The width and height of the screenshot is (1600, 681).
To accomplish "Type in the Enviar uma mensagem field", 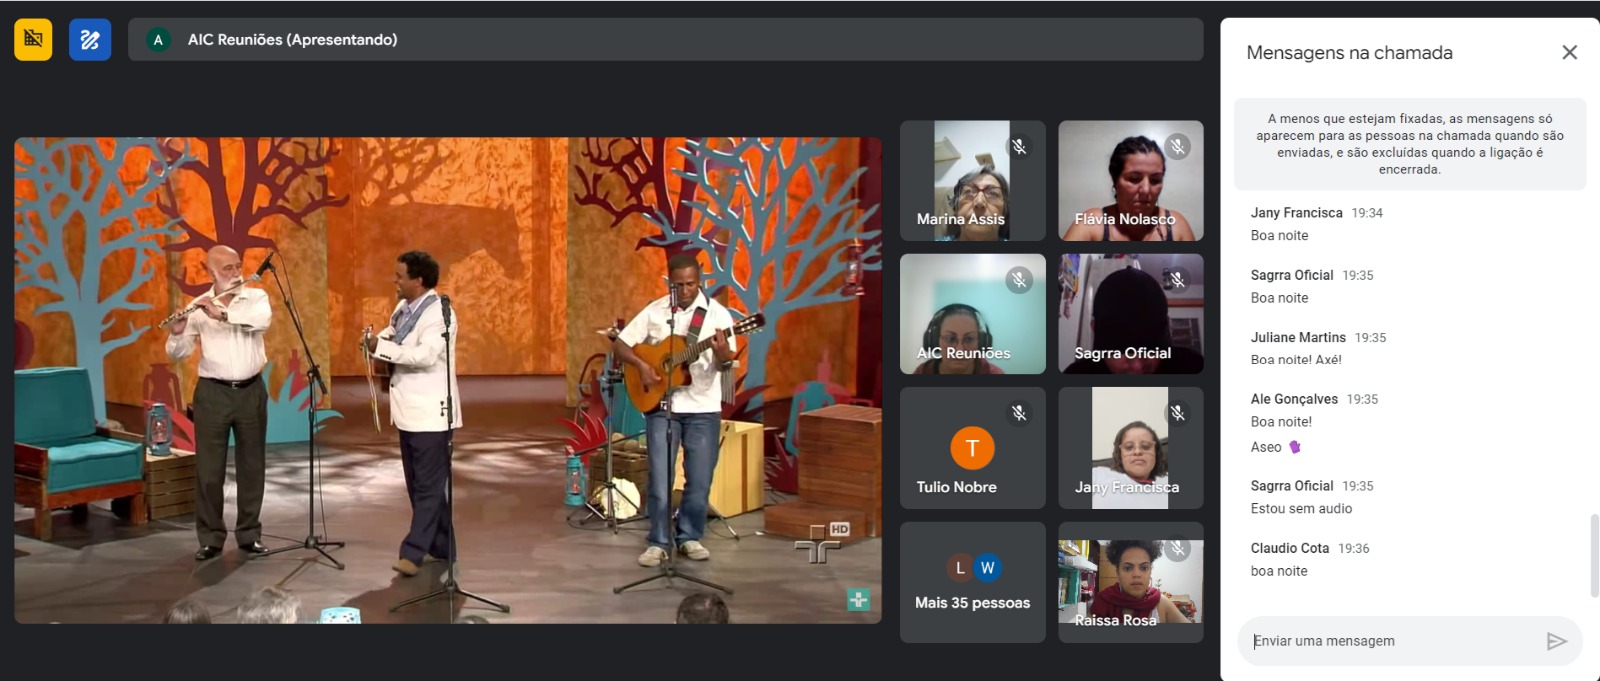I will (1390, 641).
